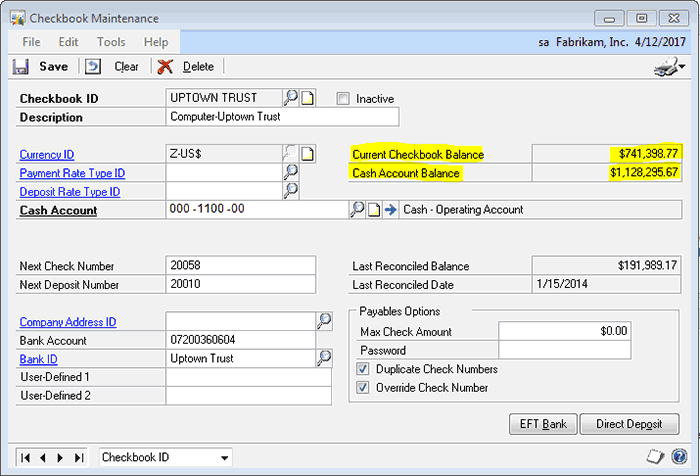Open the Tools menu
This screenshot has width=700, height=476.
click(x=111, y=42)
